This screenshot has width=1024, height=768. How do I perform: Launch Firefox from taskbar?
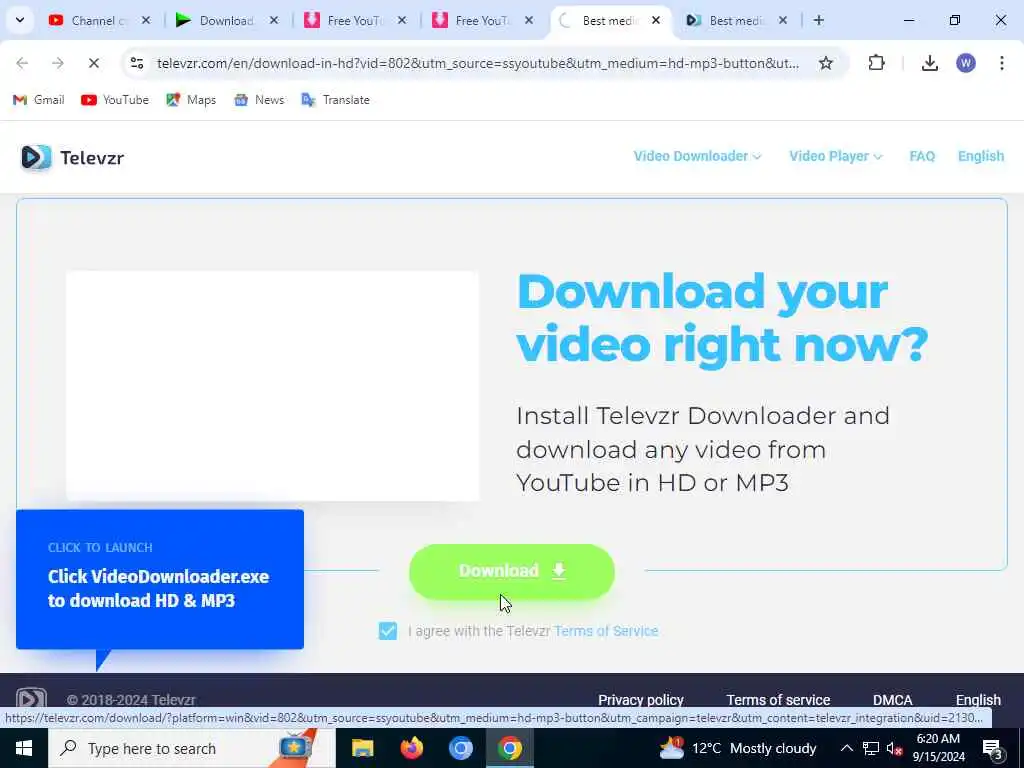411,748
